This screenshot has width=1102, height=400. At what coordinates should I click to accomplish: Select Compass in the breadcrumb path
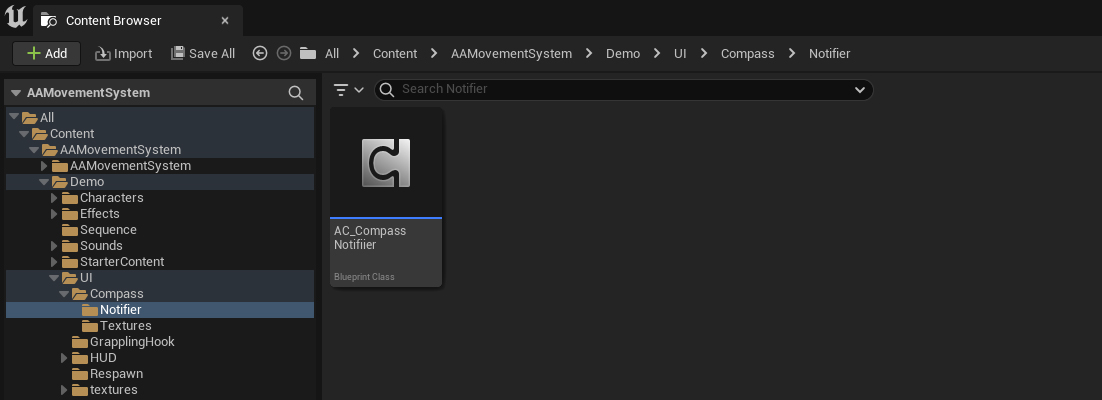coord(747,53)
